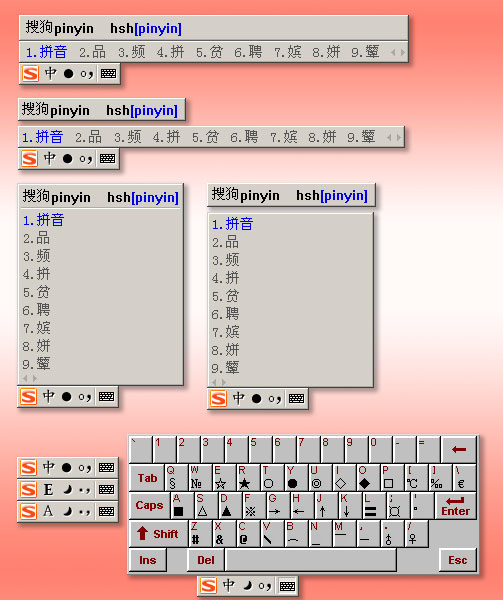Image resolution: width=503 pixels, height=600 pixels.
Task: Click the Caps key on the soft keyboard
Action: pyautogui.click(x=149, y=505)
